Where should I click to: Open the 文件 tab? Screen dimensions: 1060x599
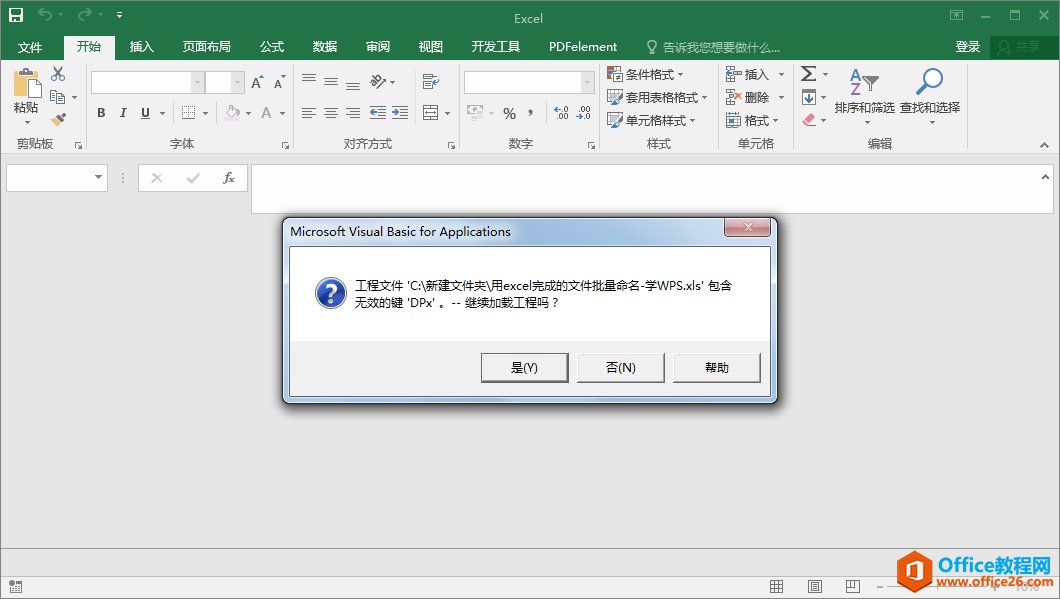click(x=30, y=47)
